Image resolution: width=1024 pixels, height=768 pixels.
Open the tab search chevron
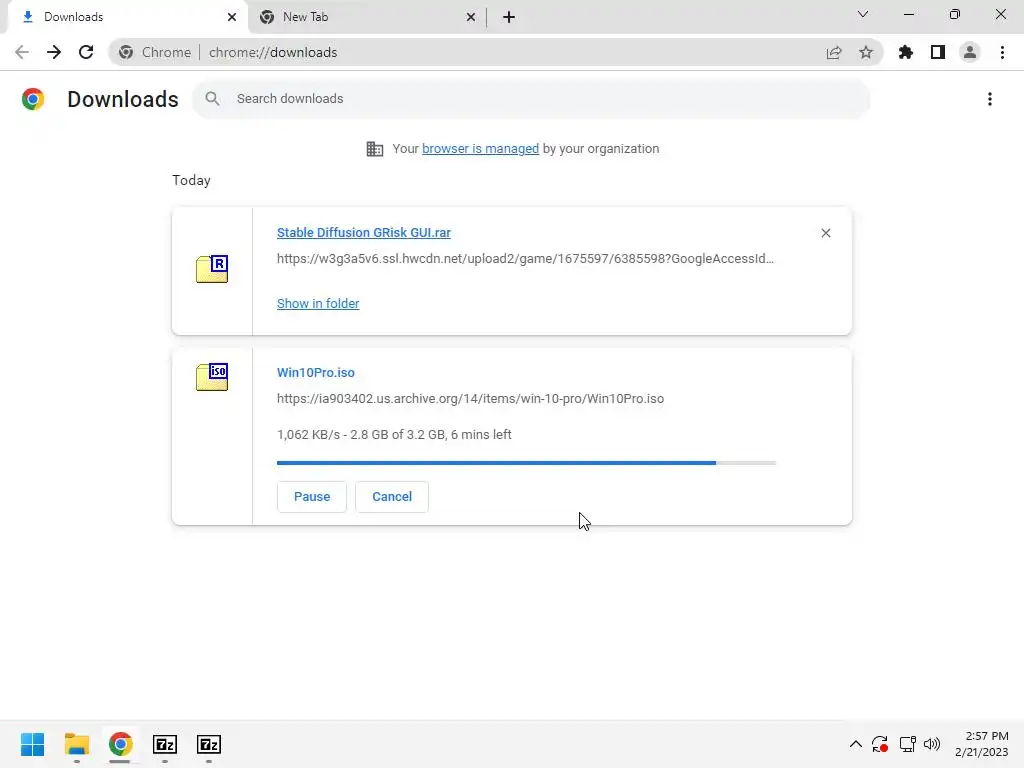click(863, 14)
